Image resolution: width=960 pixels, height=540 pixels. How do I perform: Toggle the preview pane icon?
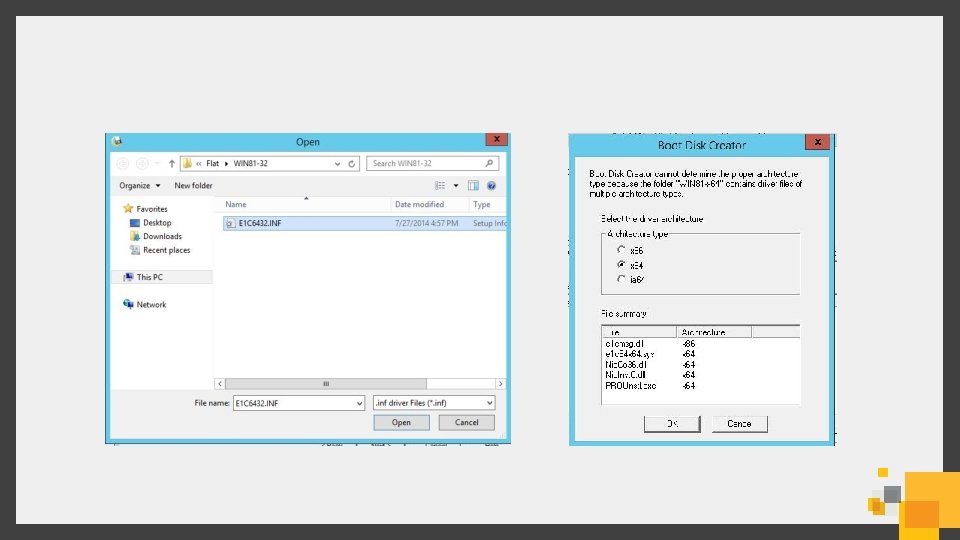[x=473, y=186]
